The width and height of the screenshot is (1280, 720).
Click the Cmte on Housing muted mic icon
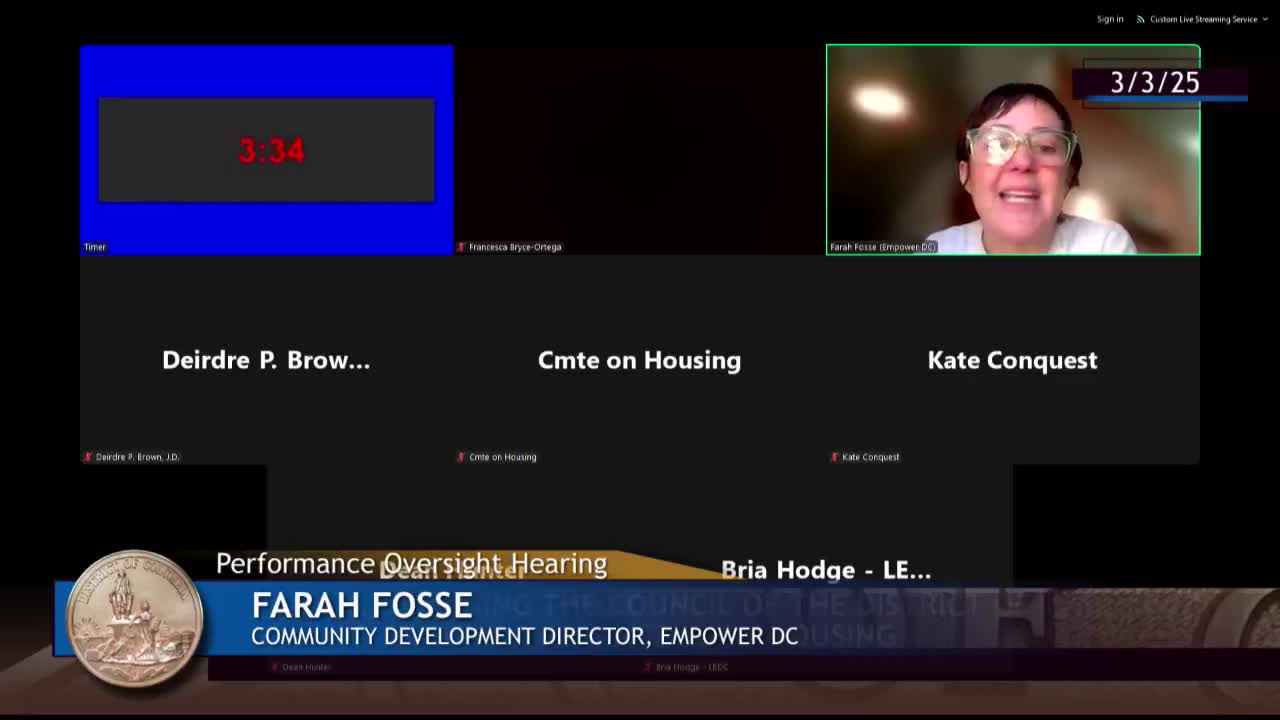pyautogui.click(x=461, y=457)
